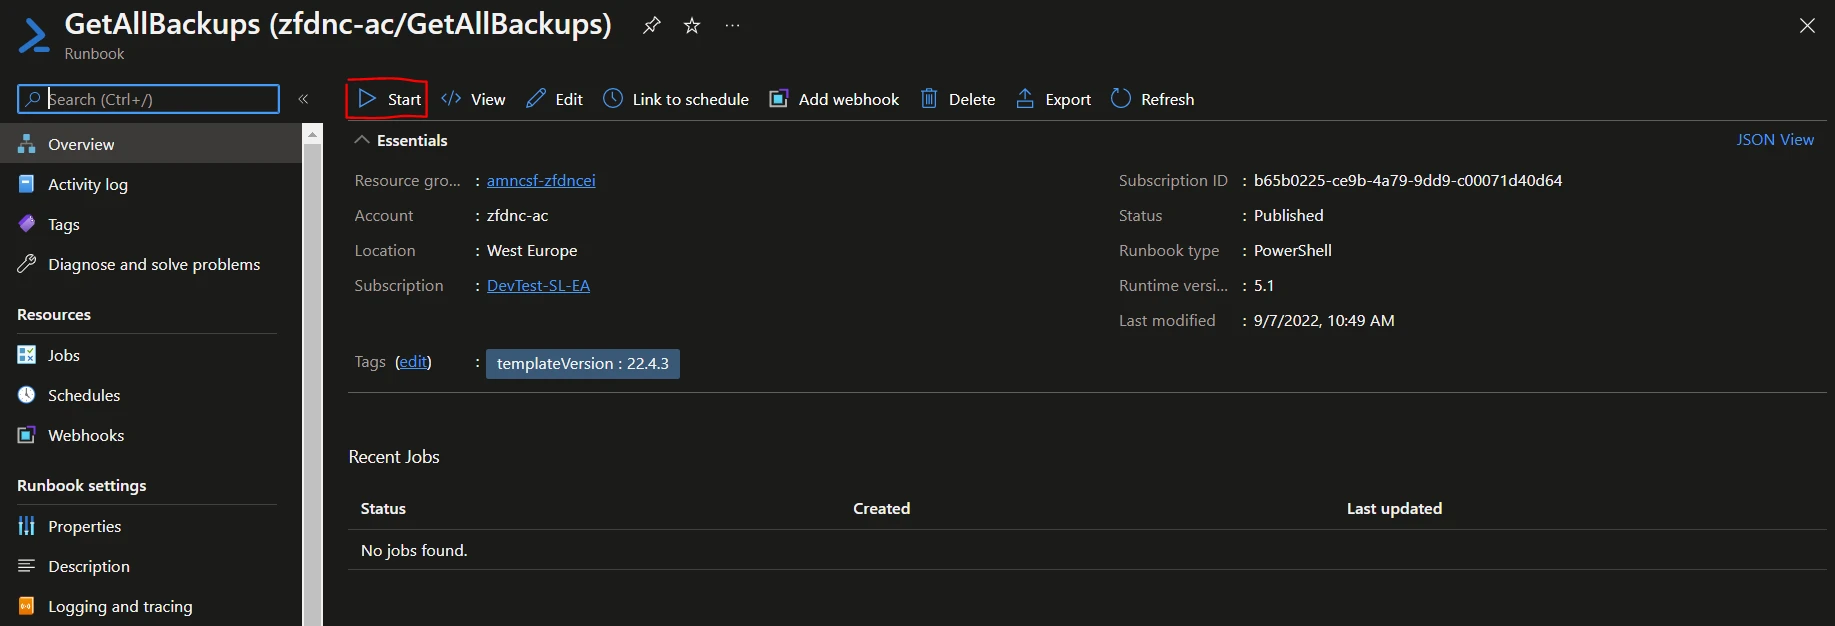Delete the runbook using the trash button
This screenshot has height=626, width=1835.
(x=958, y=99)
